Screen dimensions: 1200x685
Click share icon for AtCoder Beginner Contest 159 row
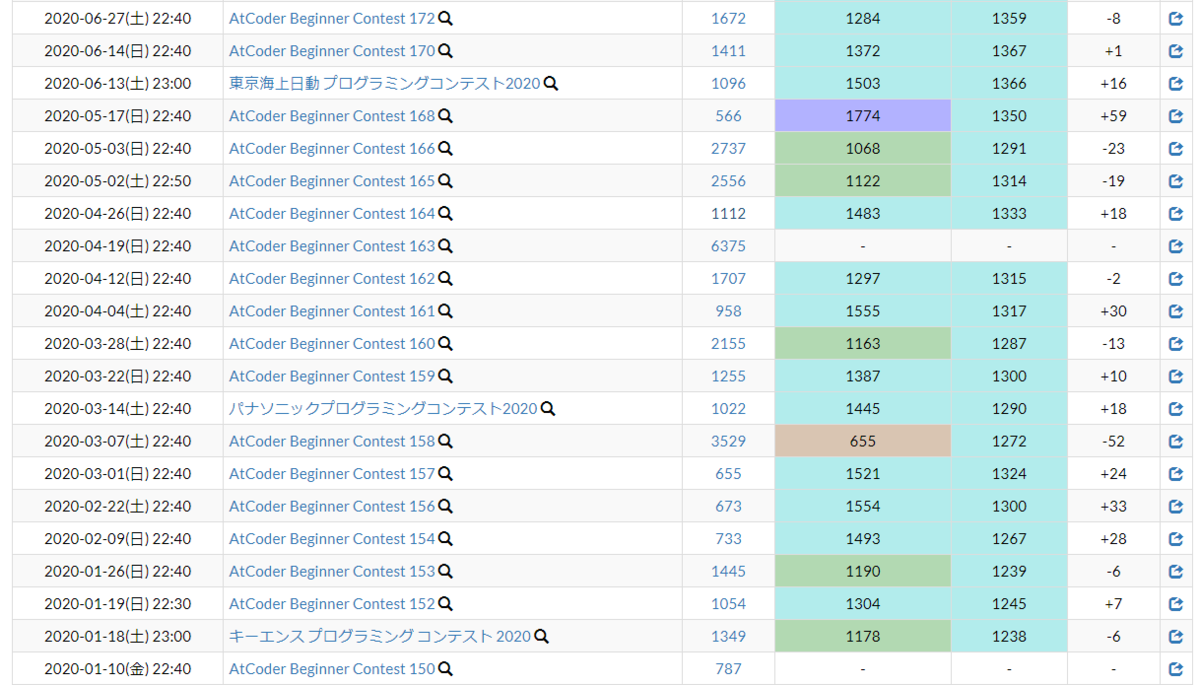tap(1176, 376)
